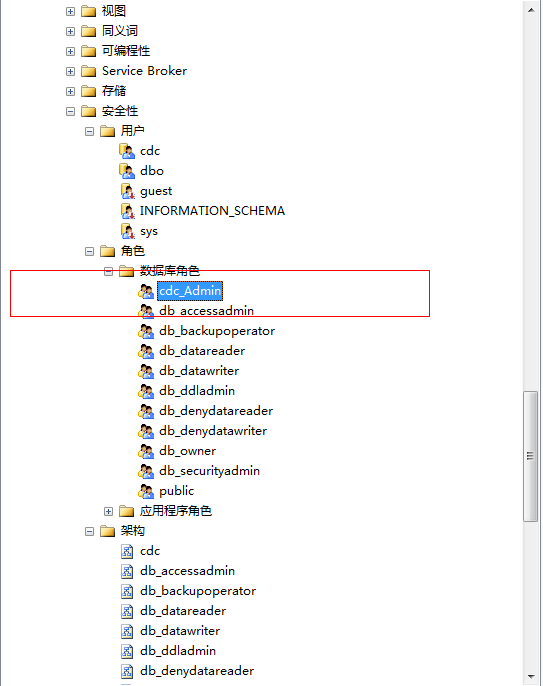Click the vertical scrollbar thumb

531,456
